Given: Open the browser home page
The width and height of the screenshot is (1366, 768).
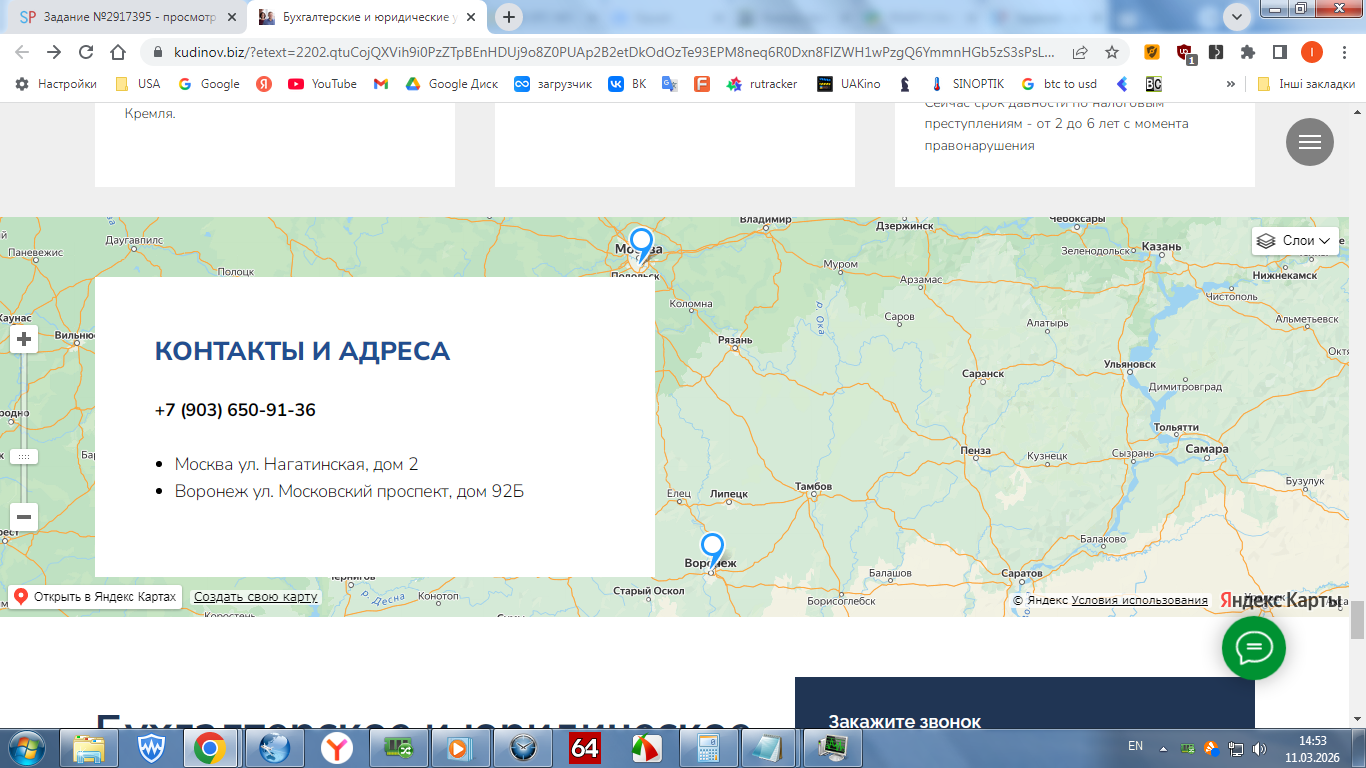Looking at the screenshot, I should pos(118,52).
